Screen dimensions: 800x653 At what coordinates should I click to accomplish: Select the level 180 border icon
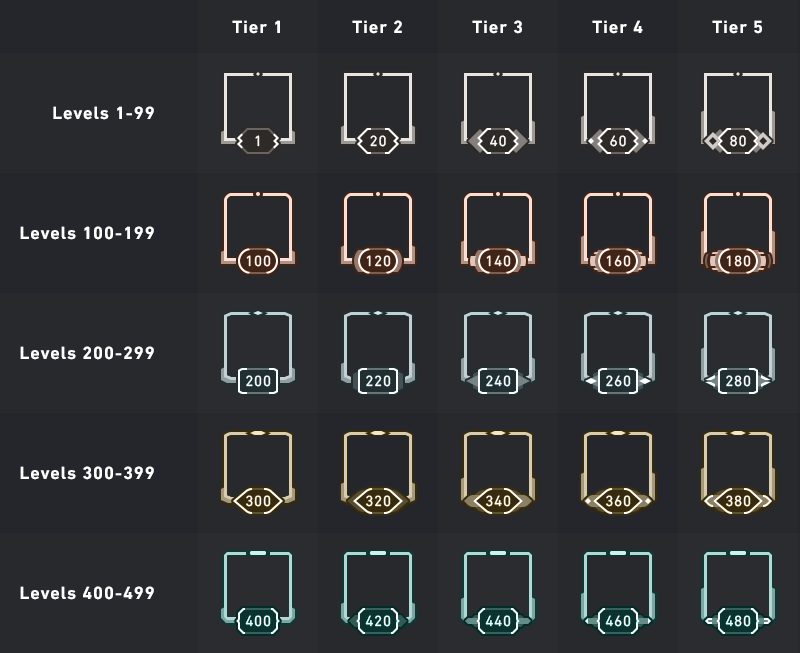click(738, 233)
